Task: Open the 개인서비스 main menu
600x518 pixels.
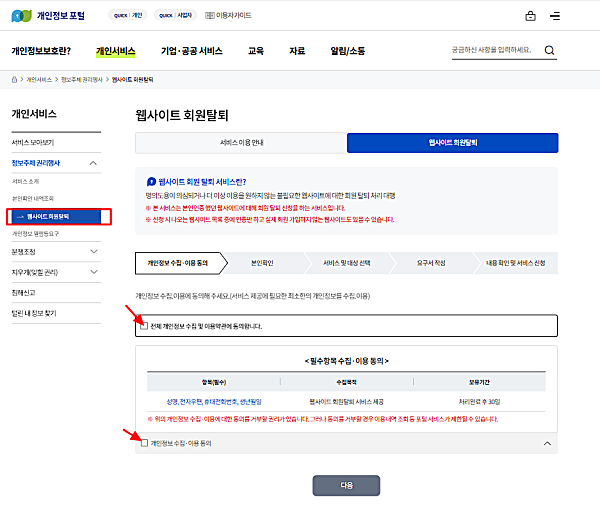Action: 116,51
